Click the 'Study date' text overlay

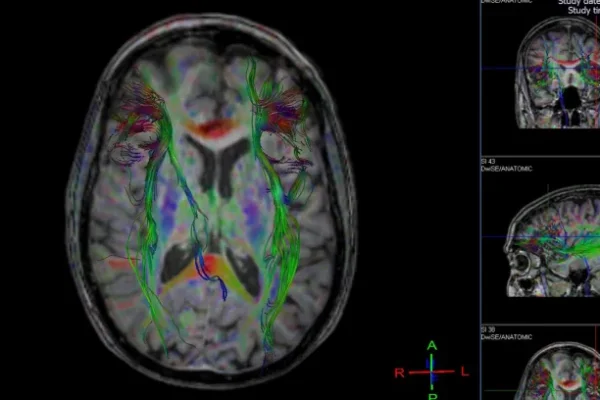tap(577, 3)
